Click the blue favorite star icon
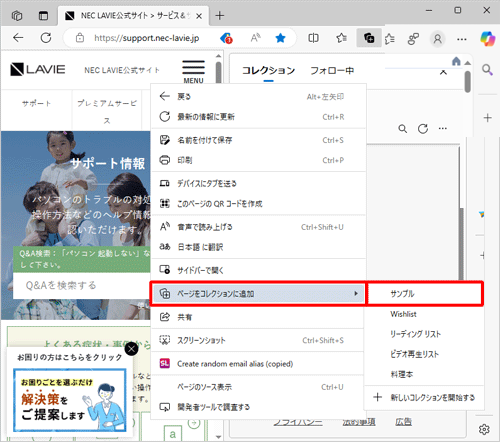The image size is (500, 442). click(x=280, y=38)
